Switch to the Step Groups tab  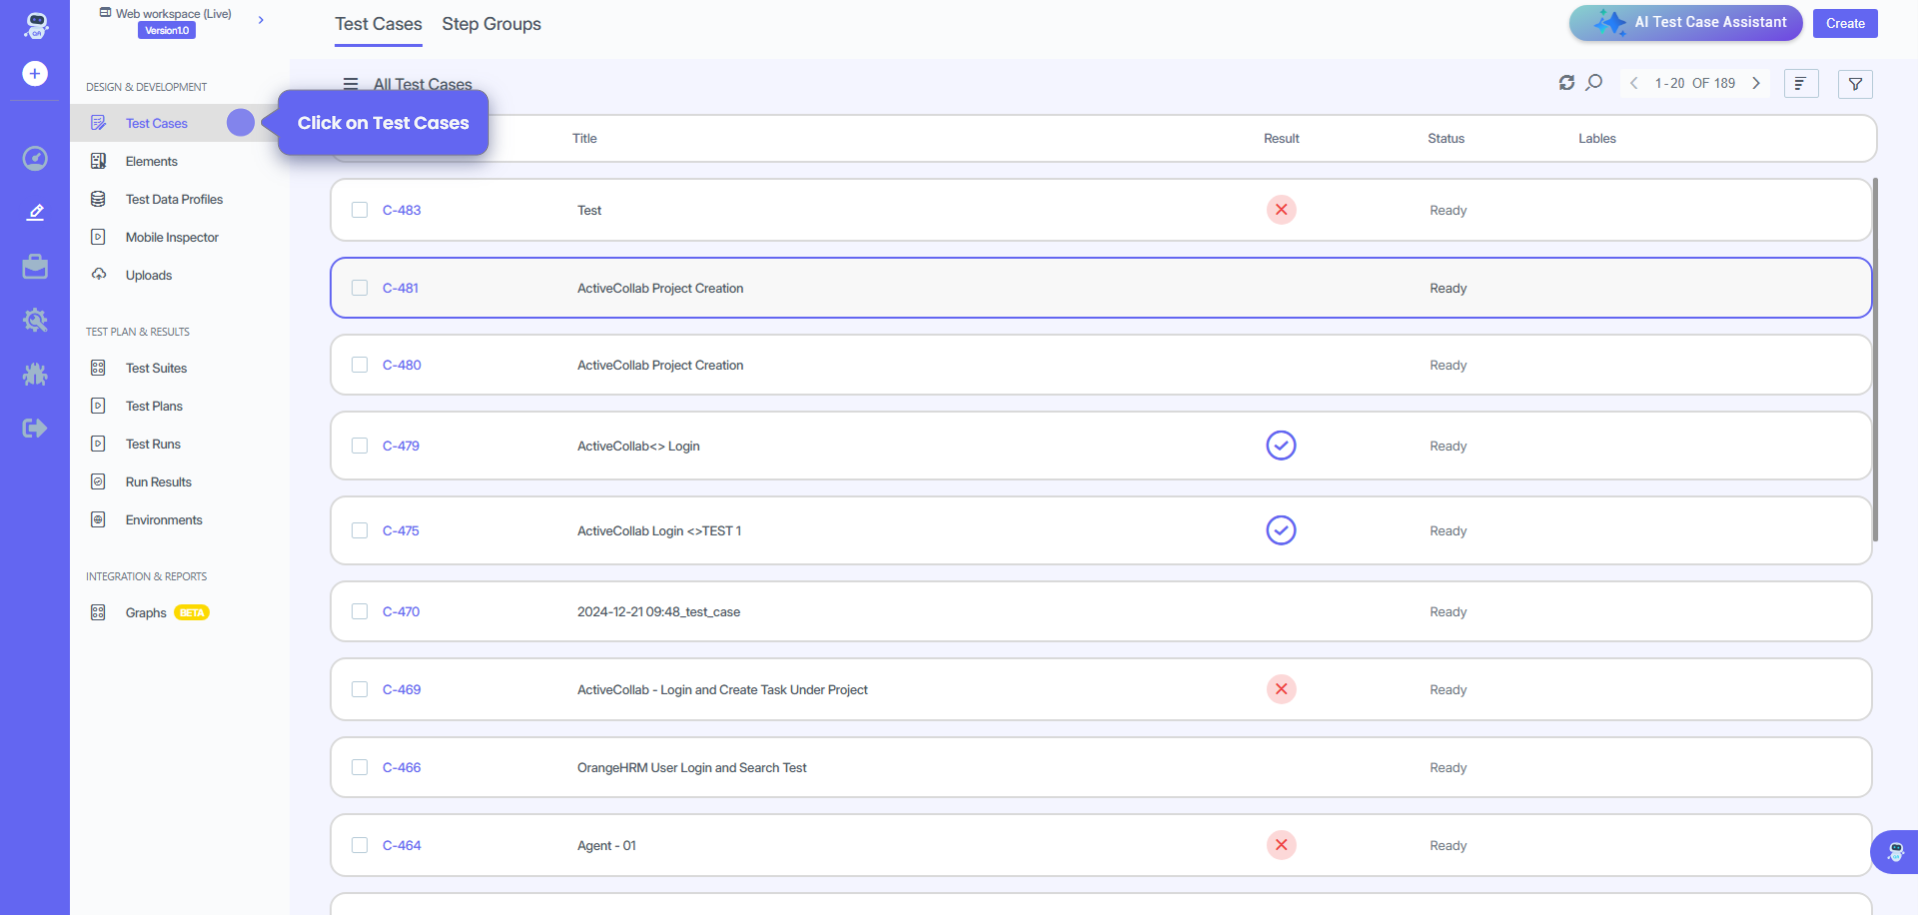coord(491,24)
